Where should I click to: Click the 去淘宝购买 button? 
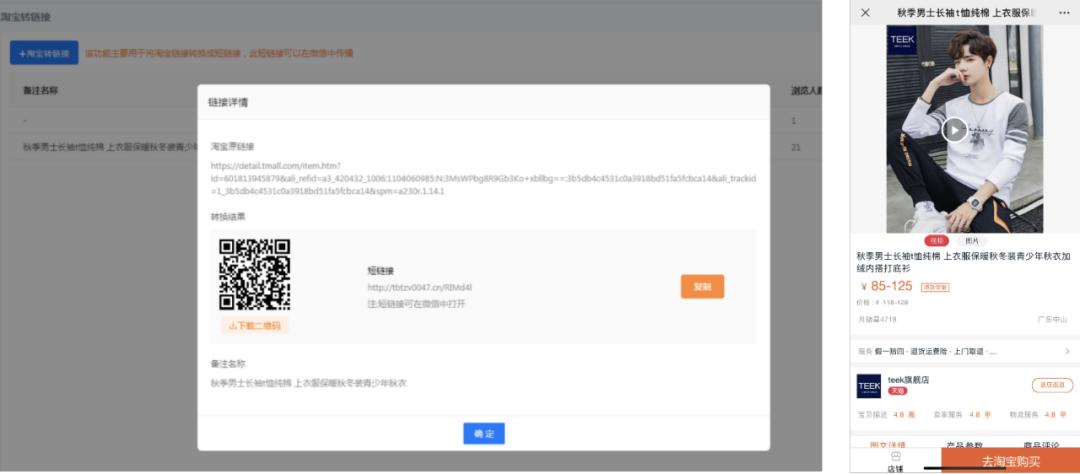point(1010,461)
